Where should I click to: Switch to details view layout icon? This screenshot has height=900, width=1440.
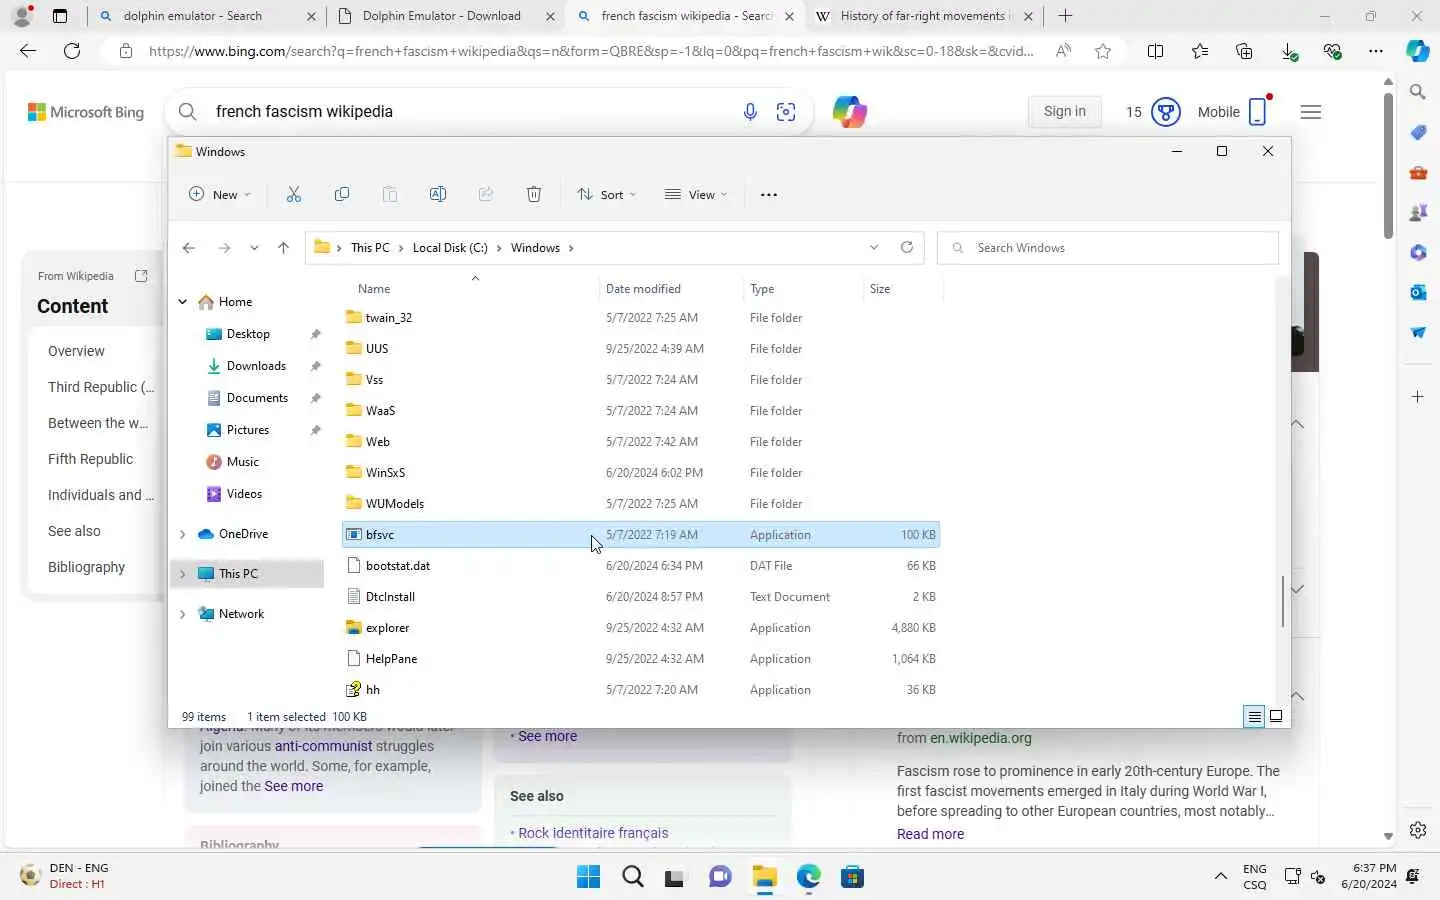point(1254,717)
